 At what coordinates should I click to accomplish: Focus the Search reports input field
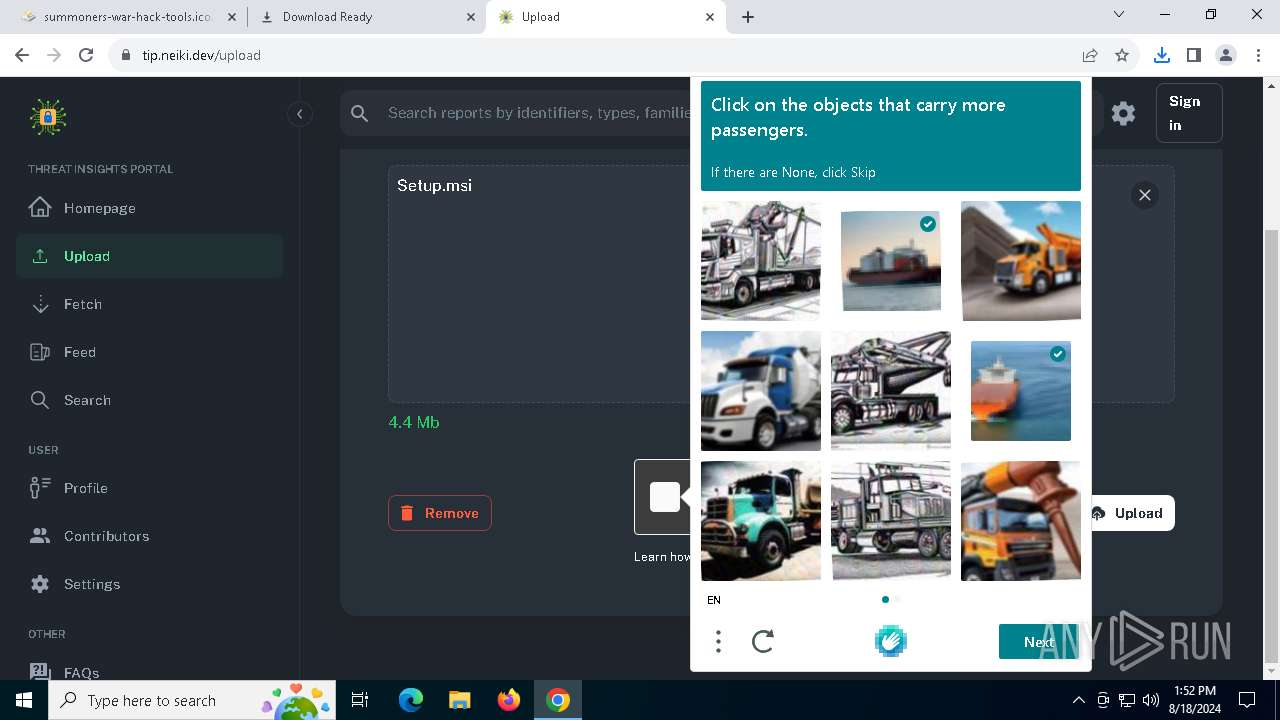point(538,113)
